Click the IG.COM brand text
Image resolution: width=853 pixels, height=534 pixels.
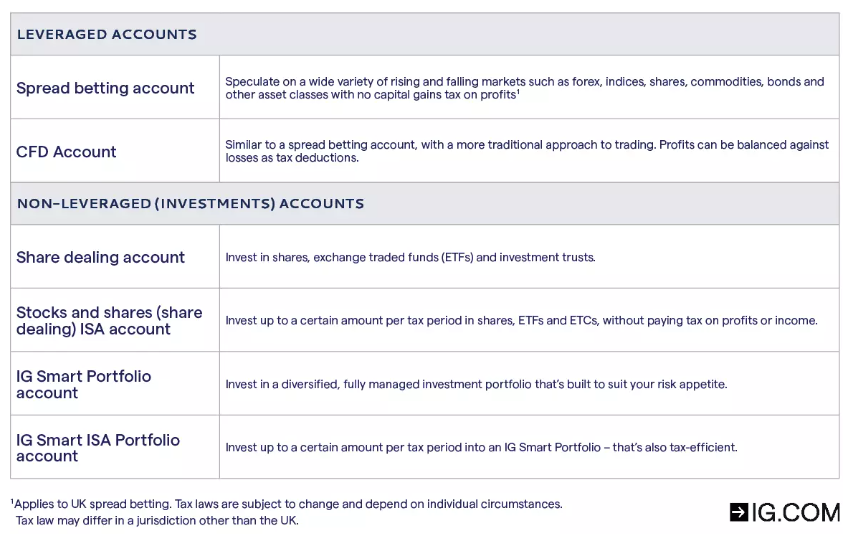coord(796,513)
